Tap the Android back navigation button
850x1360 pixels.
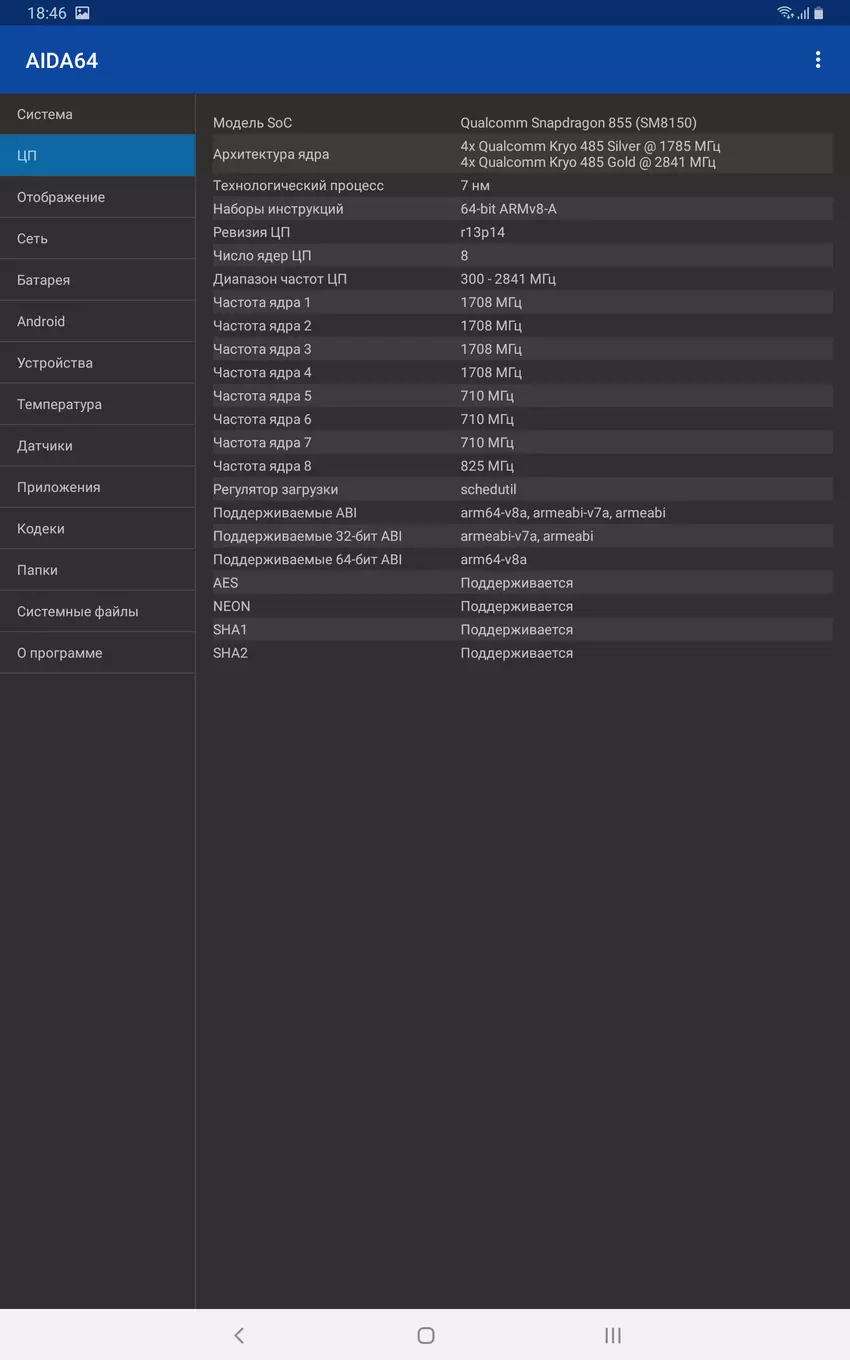[x=238, y=1335]
